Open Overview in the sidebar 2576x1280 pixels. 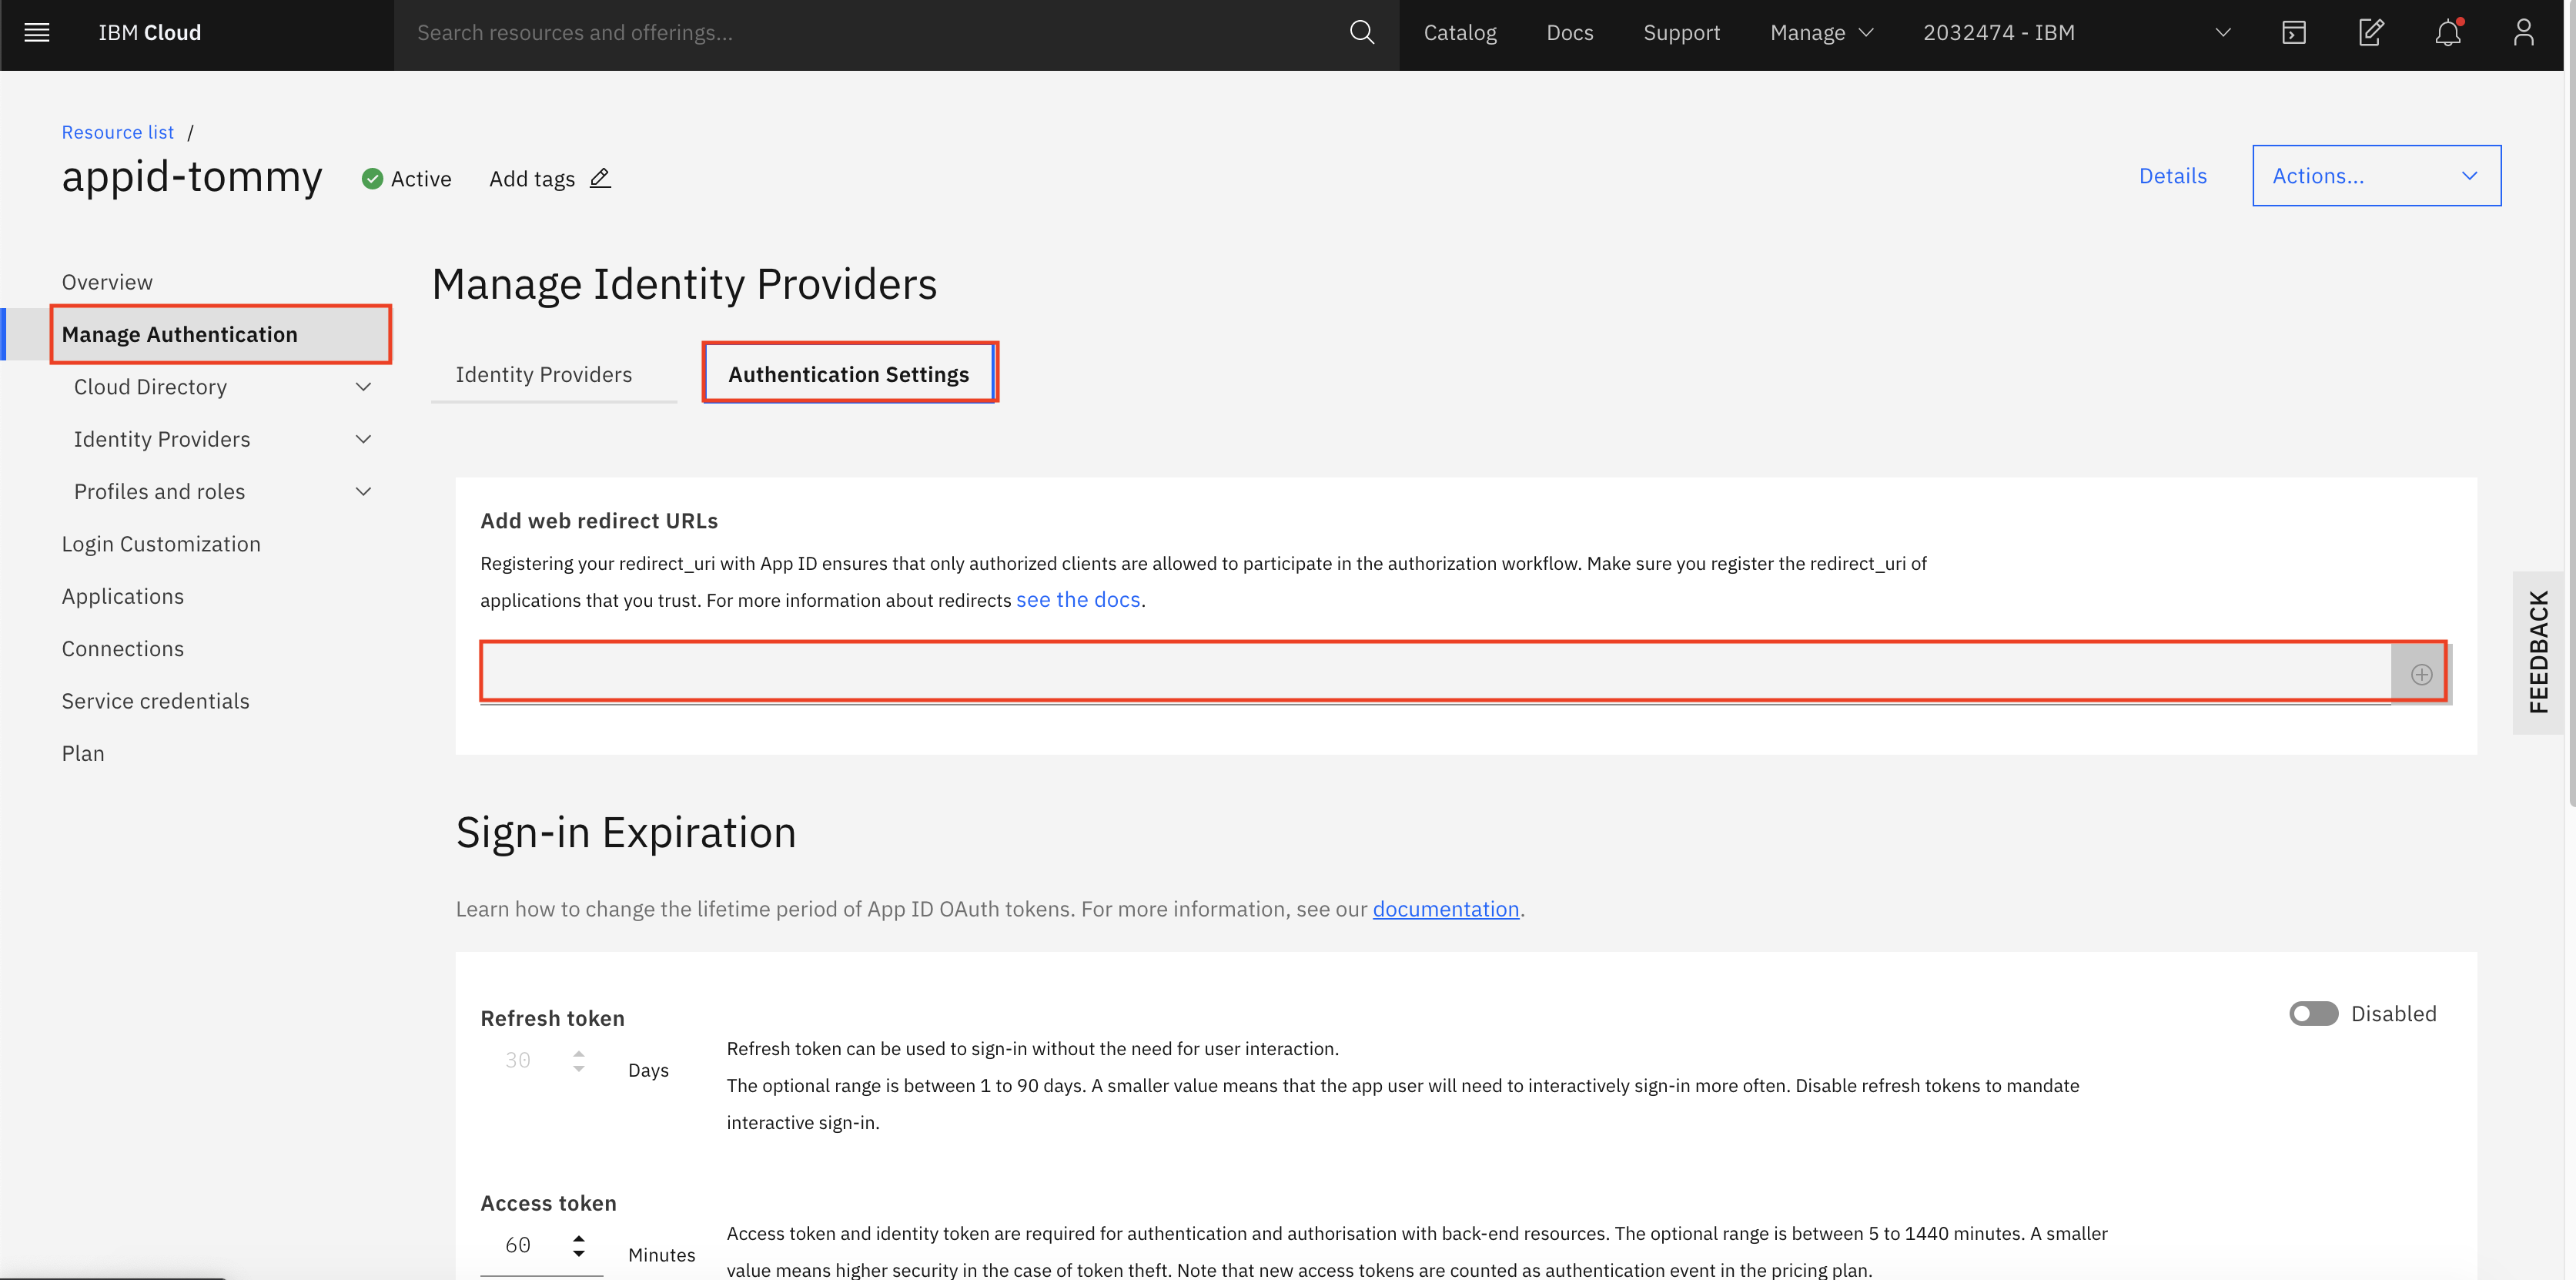(x=107, y=282)
